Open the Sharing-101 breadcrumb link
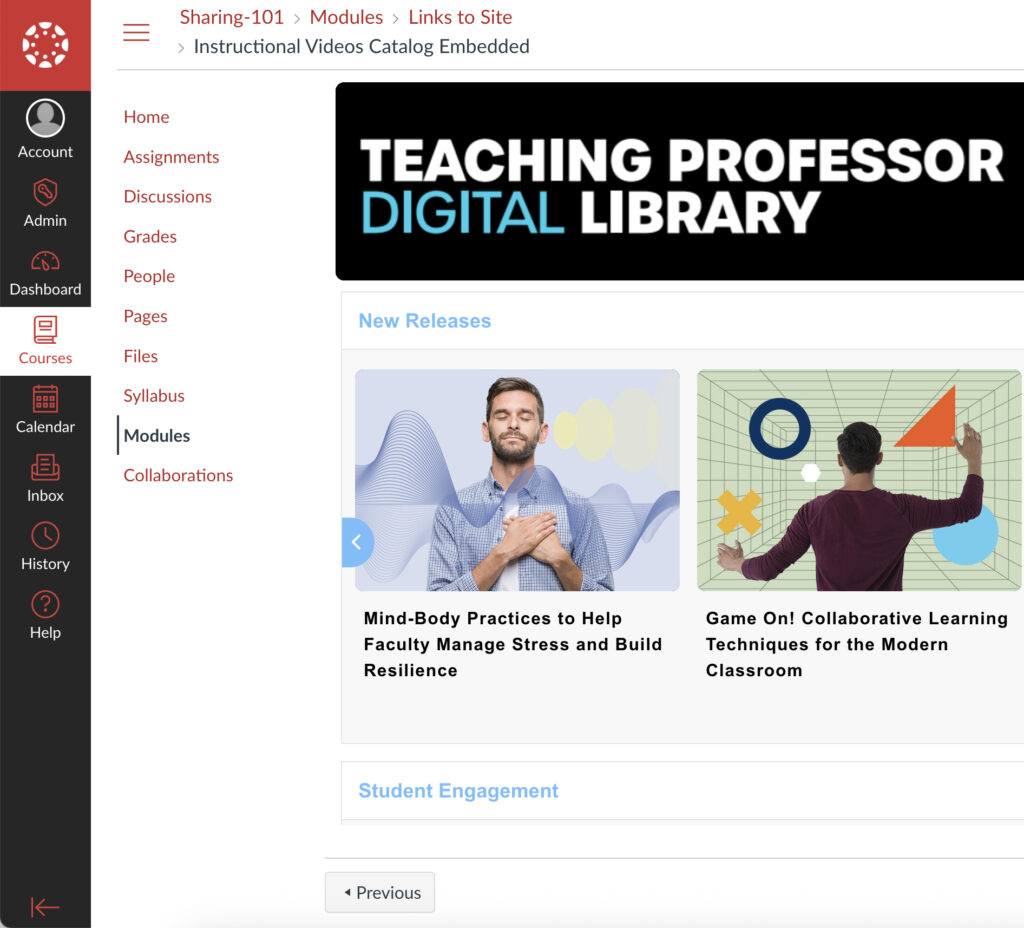 [232, 17]
